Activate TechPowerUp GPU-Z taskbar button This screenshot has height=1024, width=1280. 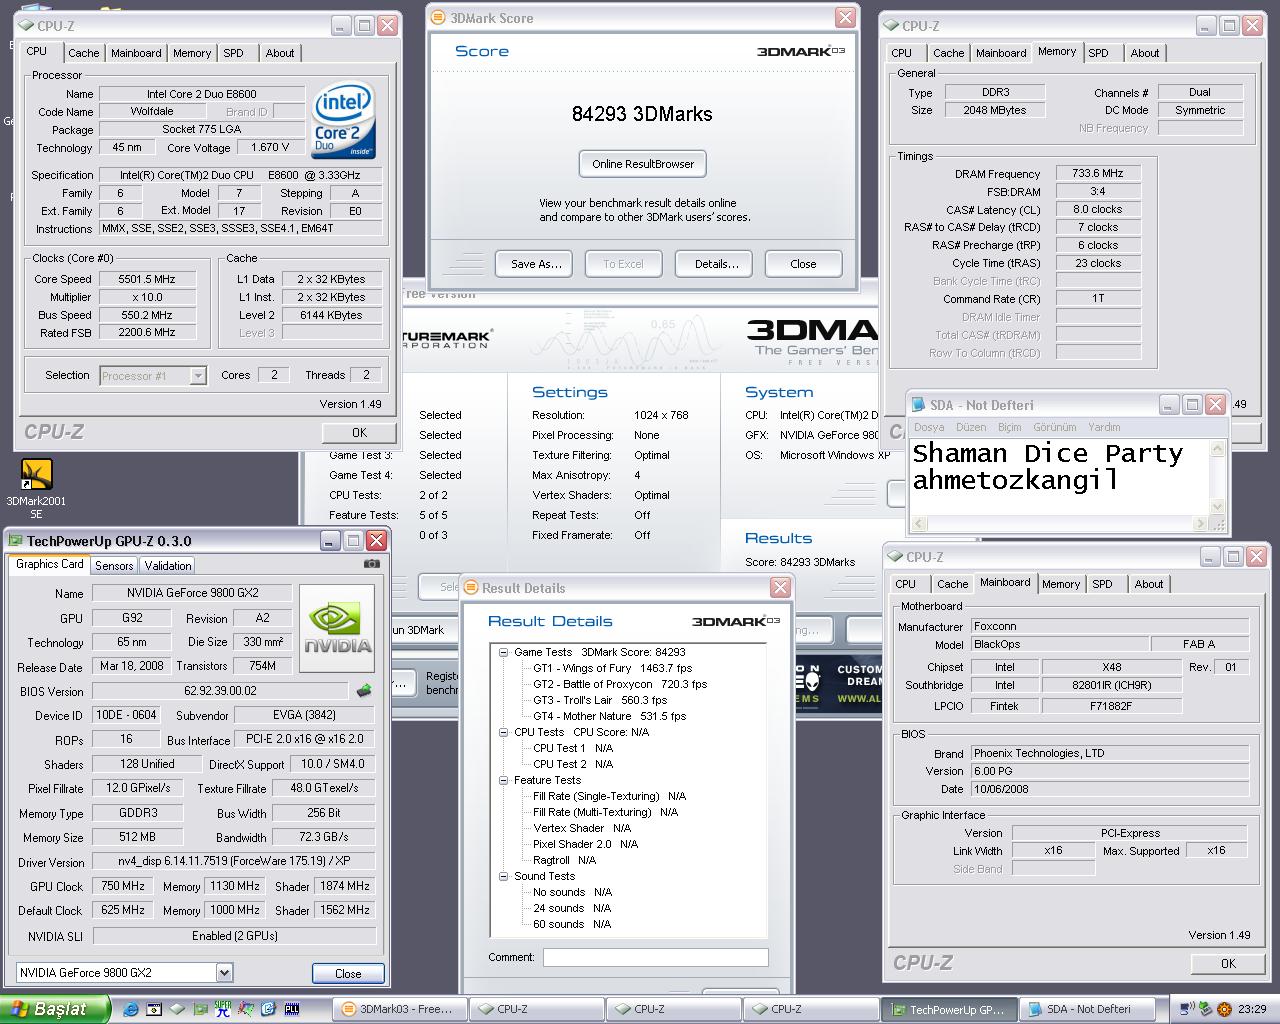pyautogui.click(x=949, y=1009)
